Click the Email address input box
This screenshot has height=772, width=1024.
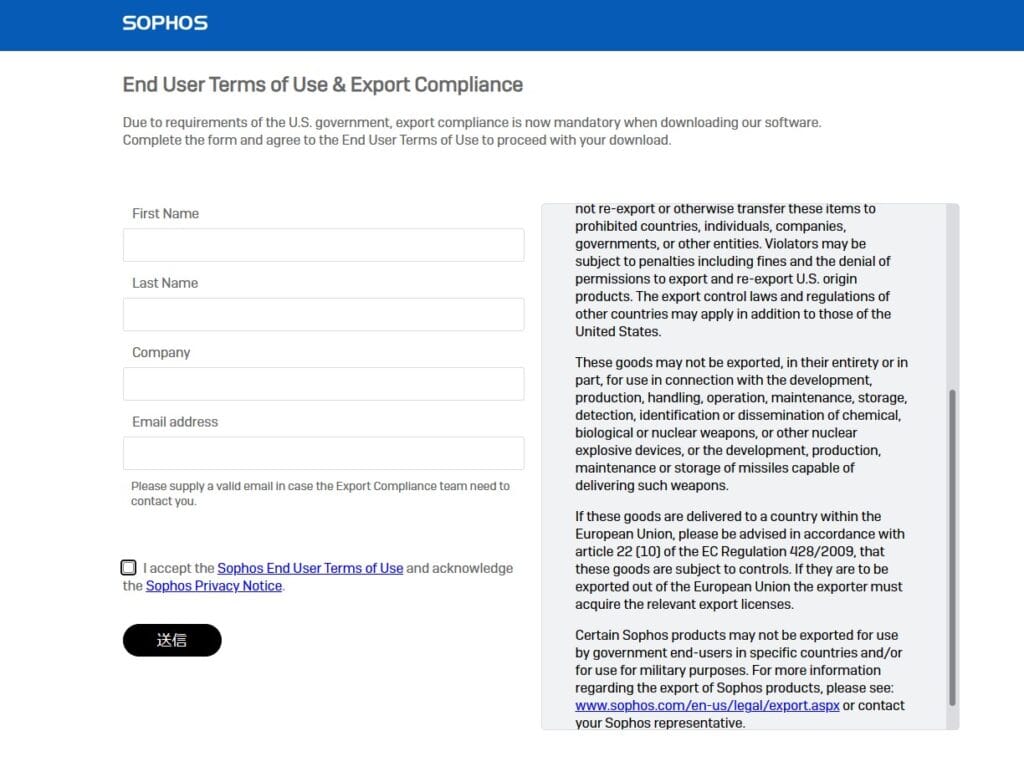[x=323, y=453]
